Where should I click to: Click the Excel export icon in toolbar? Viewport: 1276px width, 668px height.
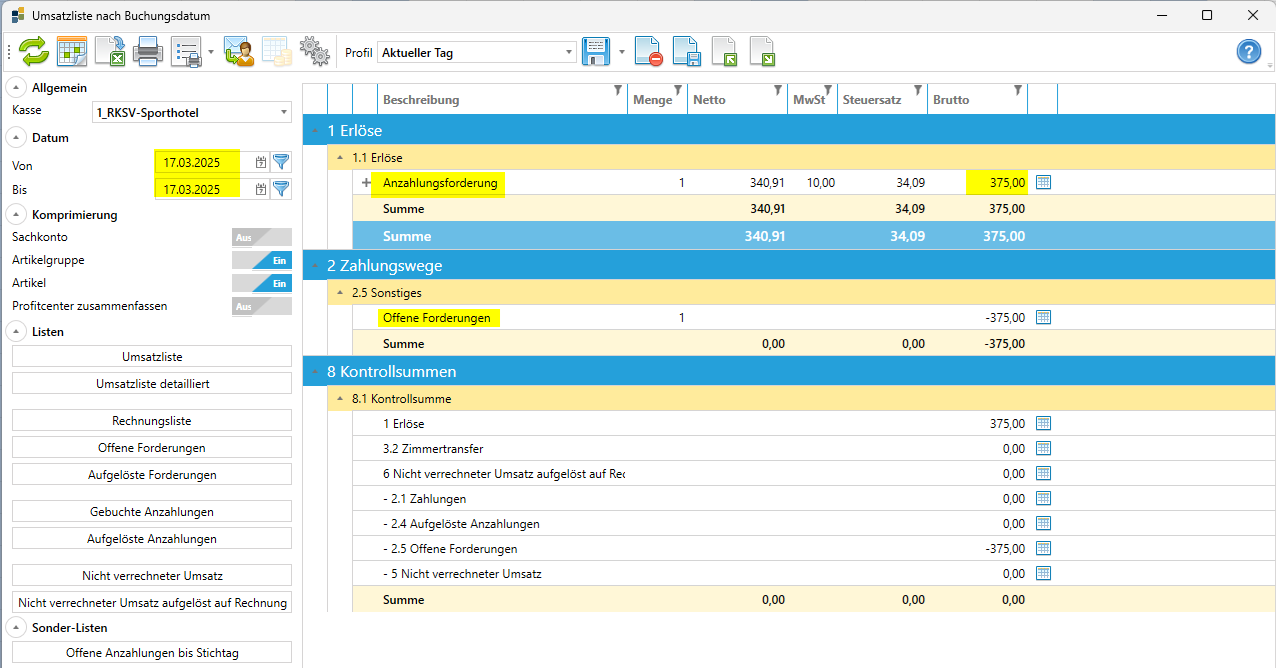coord(109,52)
